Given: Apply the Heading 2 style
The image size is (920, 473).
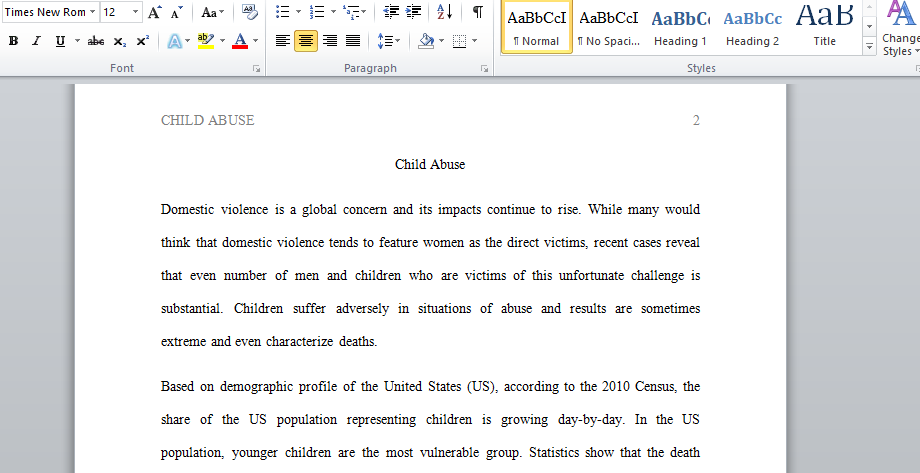Looking at the screenshot, I should tap(752, 27).
